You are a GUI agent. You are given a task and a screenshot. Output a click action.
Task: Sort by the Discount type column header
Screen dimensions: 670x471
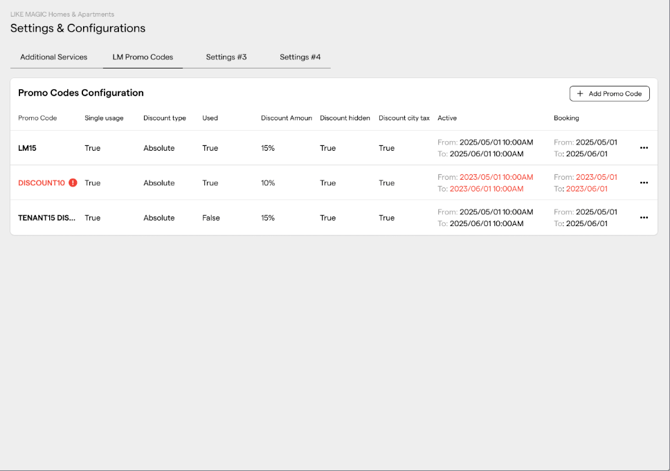point(164,118)
